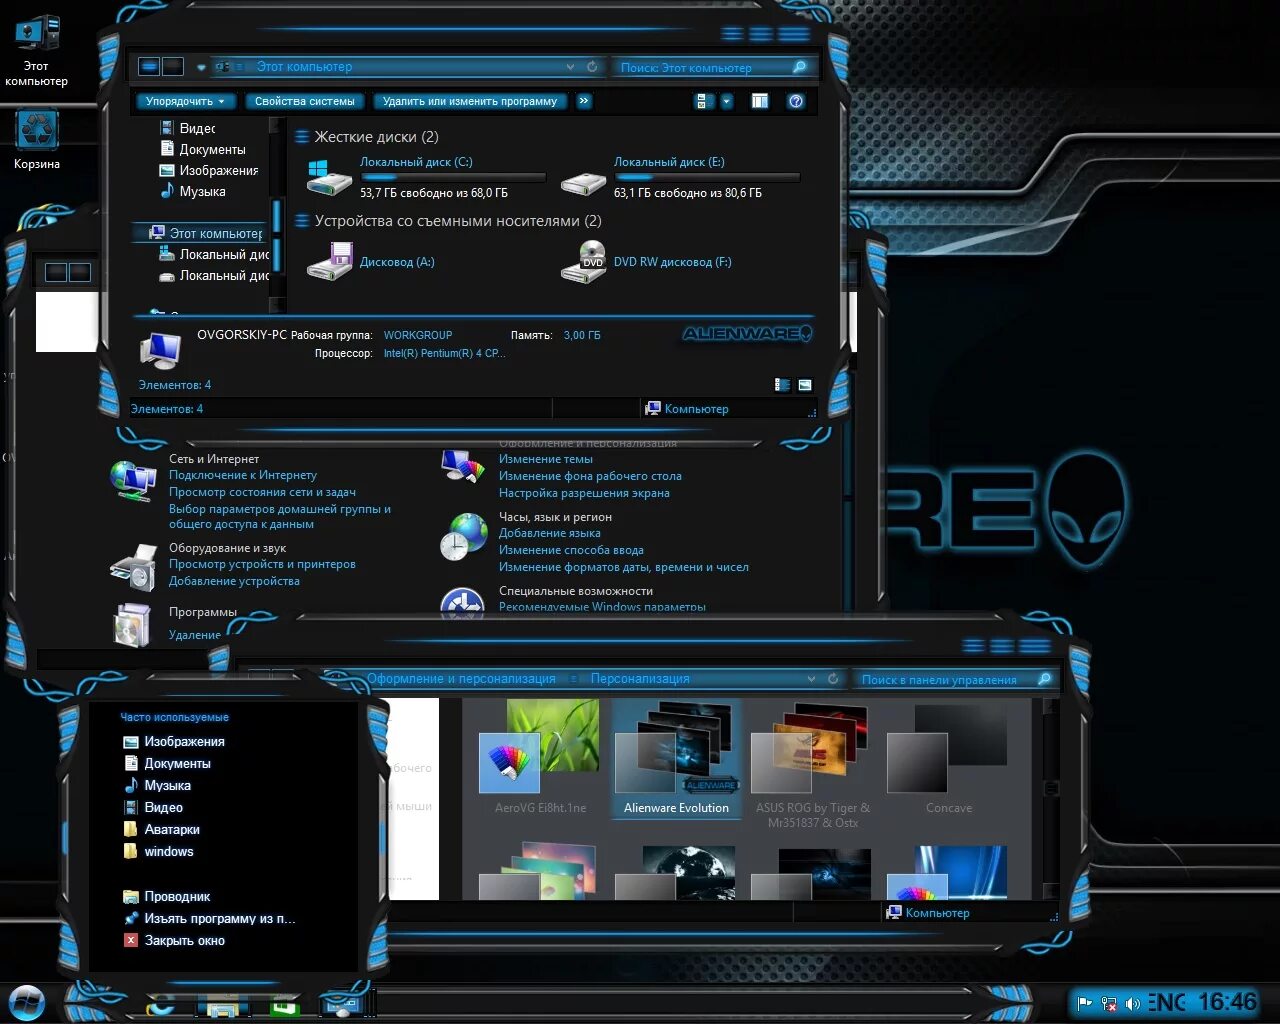Toggle the preview pane icon in Explorer toolbar
Screen dimensions: 1280x1024
pyautogui.click(x=760, y=101)
